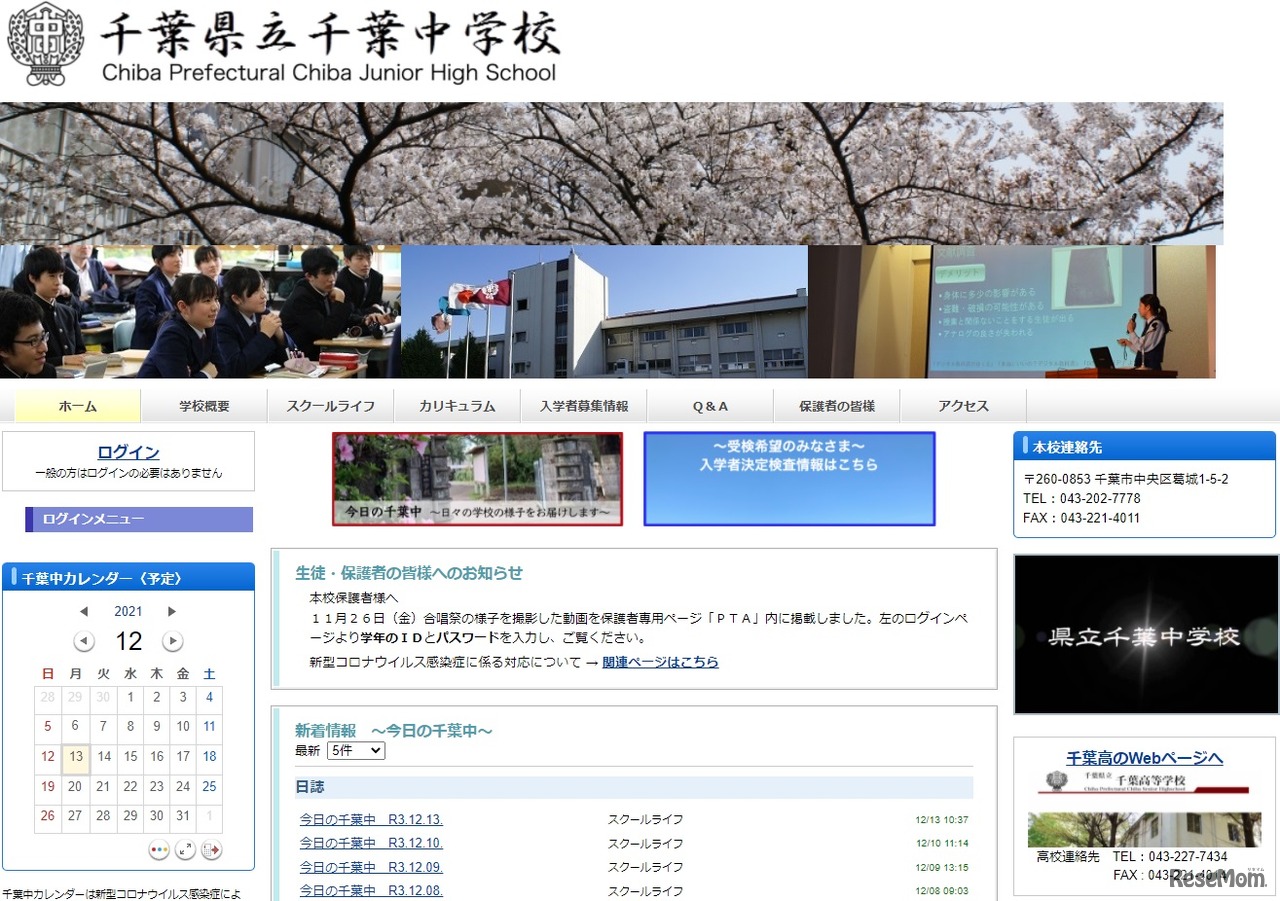The height and width of the screenshot is (901, 1280).
Task: Click the three colored dots calendar icon
Action: (x=158, y=850)
